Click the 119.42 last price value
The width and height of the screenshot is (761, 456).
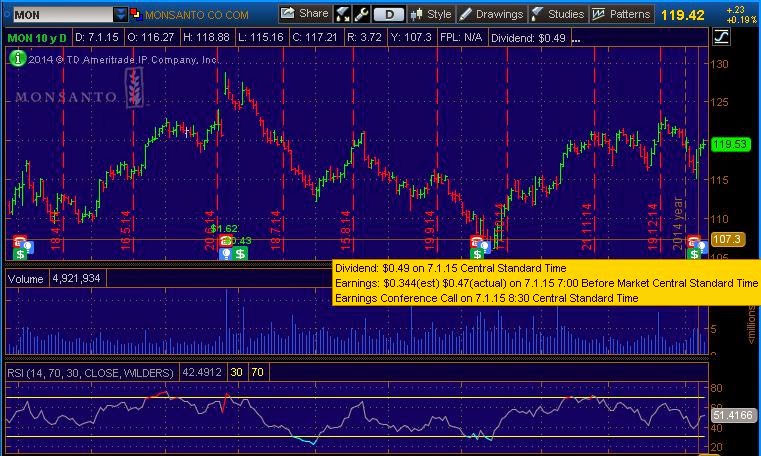coord(682,15)
